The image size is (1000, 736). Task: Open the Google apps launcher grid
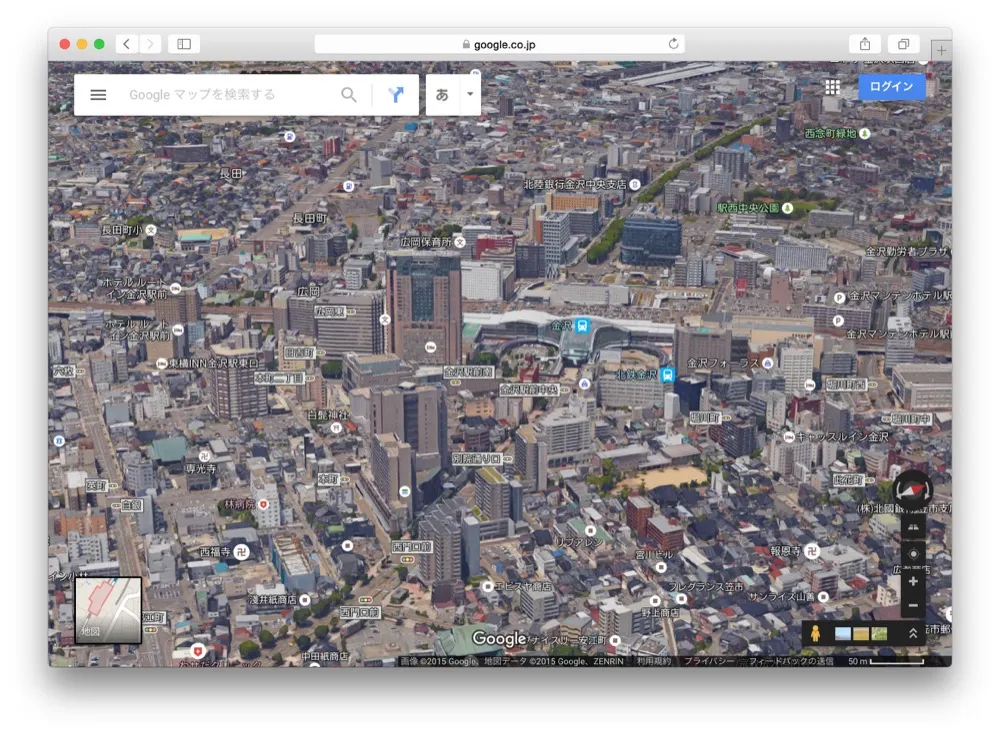833,86
